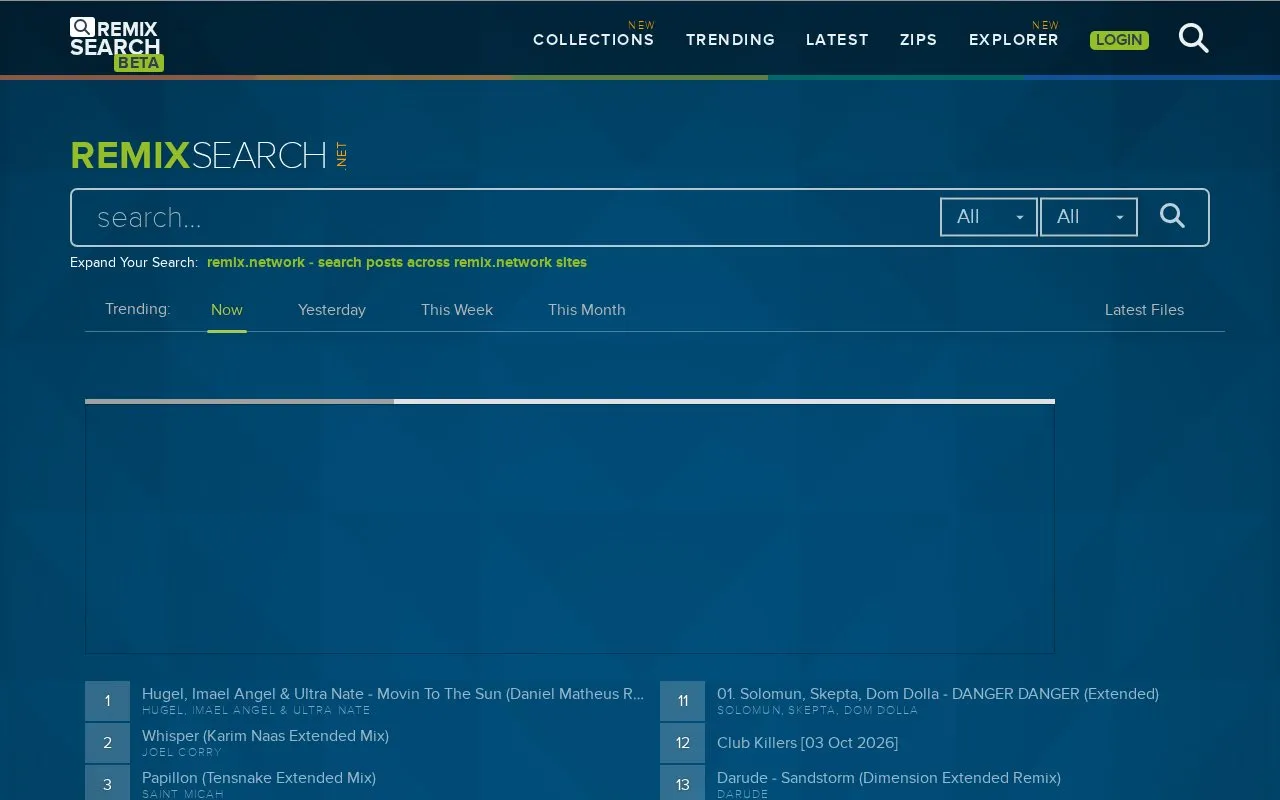
Task: Follow the remix.network search link
Action: coord(397,262)
